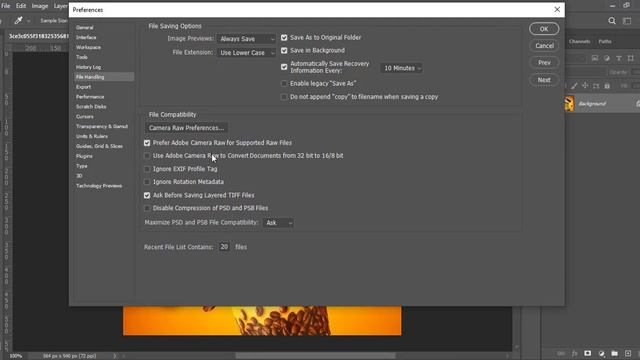
Task: Click the Next button
Action: point(544,80)
